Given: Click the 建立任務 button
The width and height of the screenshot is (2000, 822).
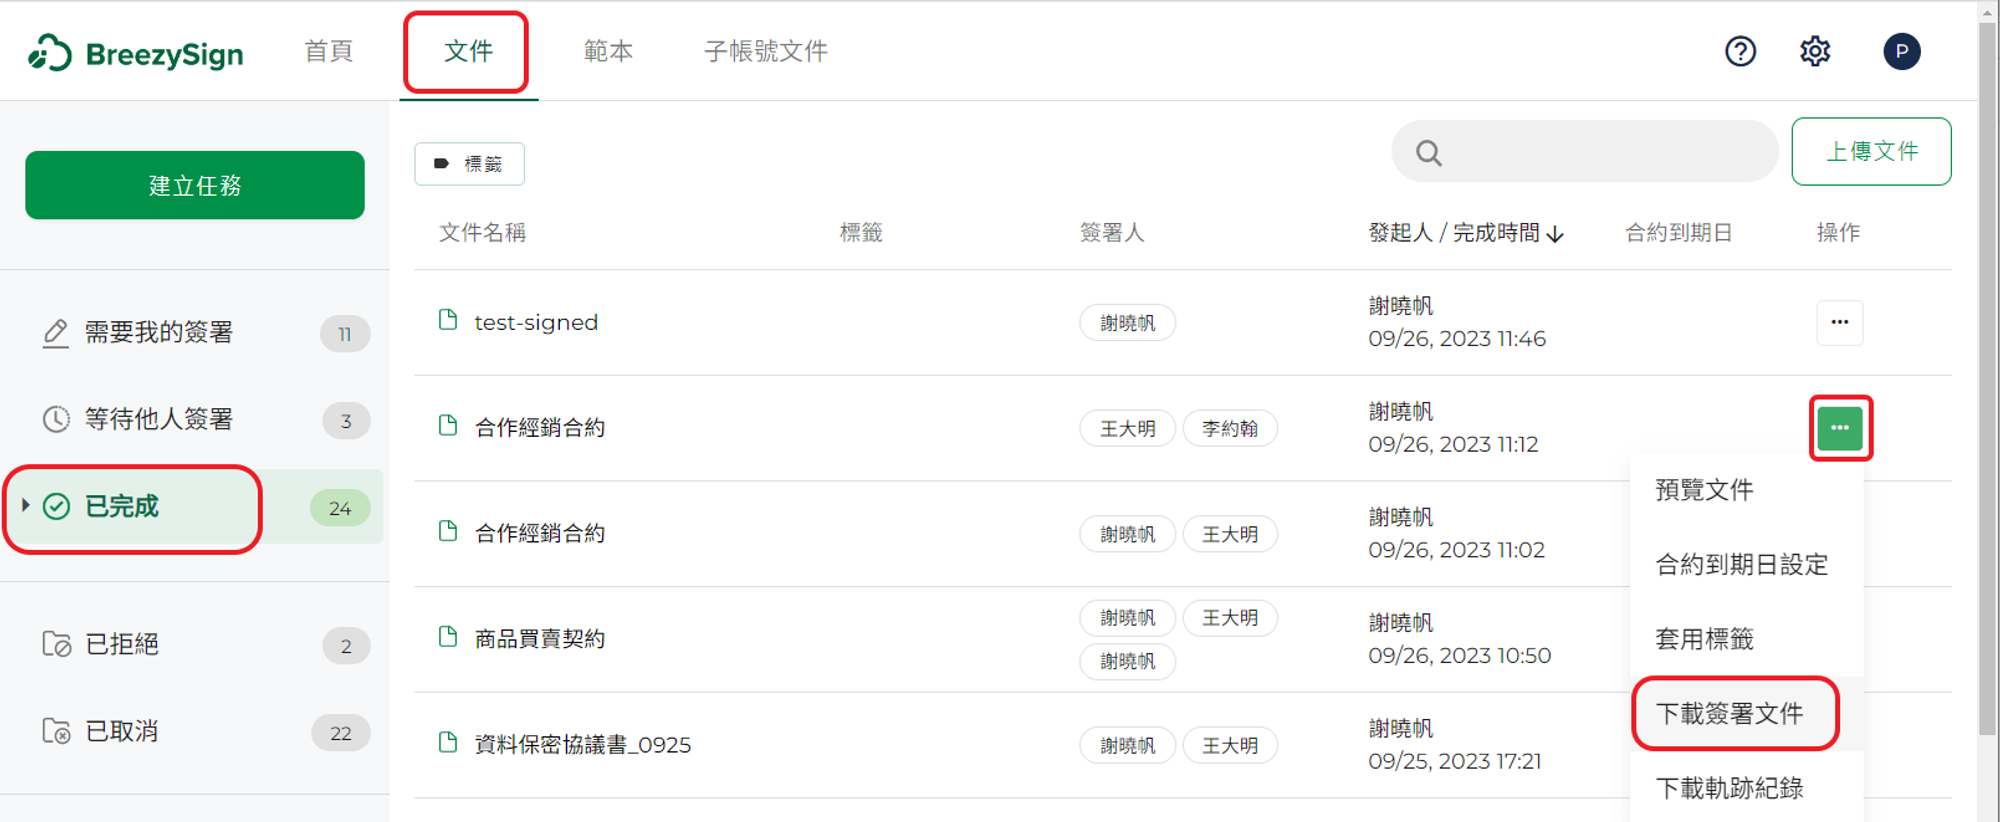Looking at the screenshot, I should coord(195,185).
